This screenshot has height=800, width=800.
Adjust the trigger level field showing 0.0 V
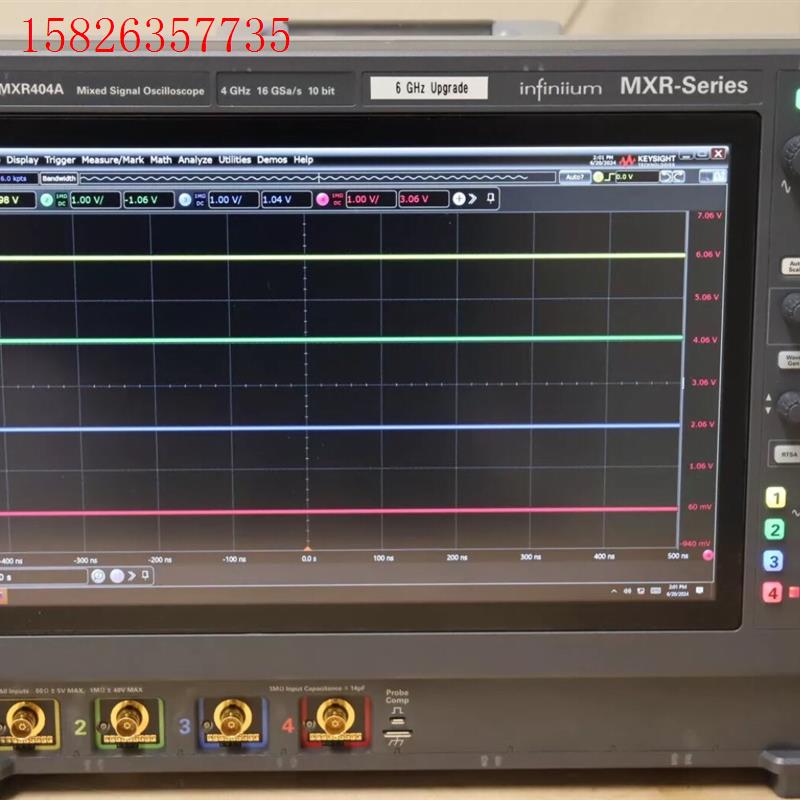[x=627, y=176]
